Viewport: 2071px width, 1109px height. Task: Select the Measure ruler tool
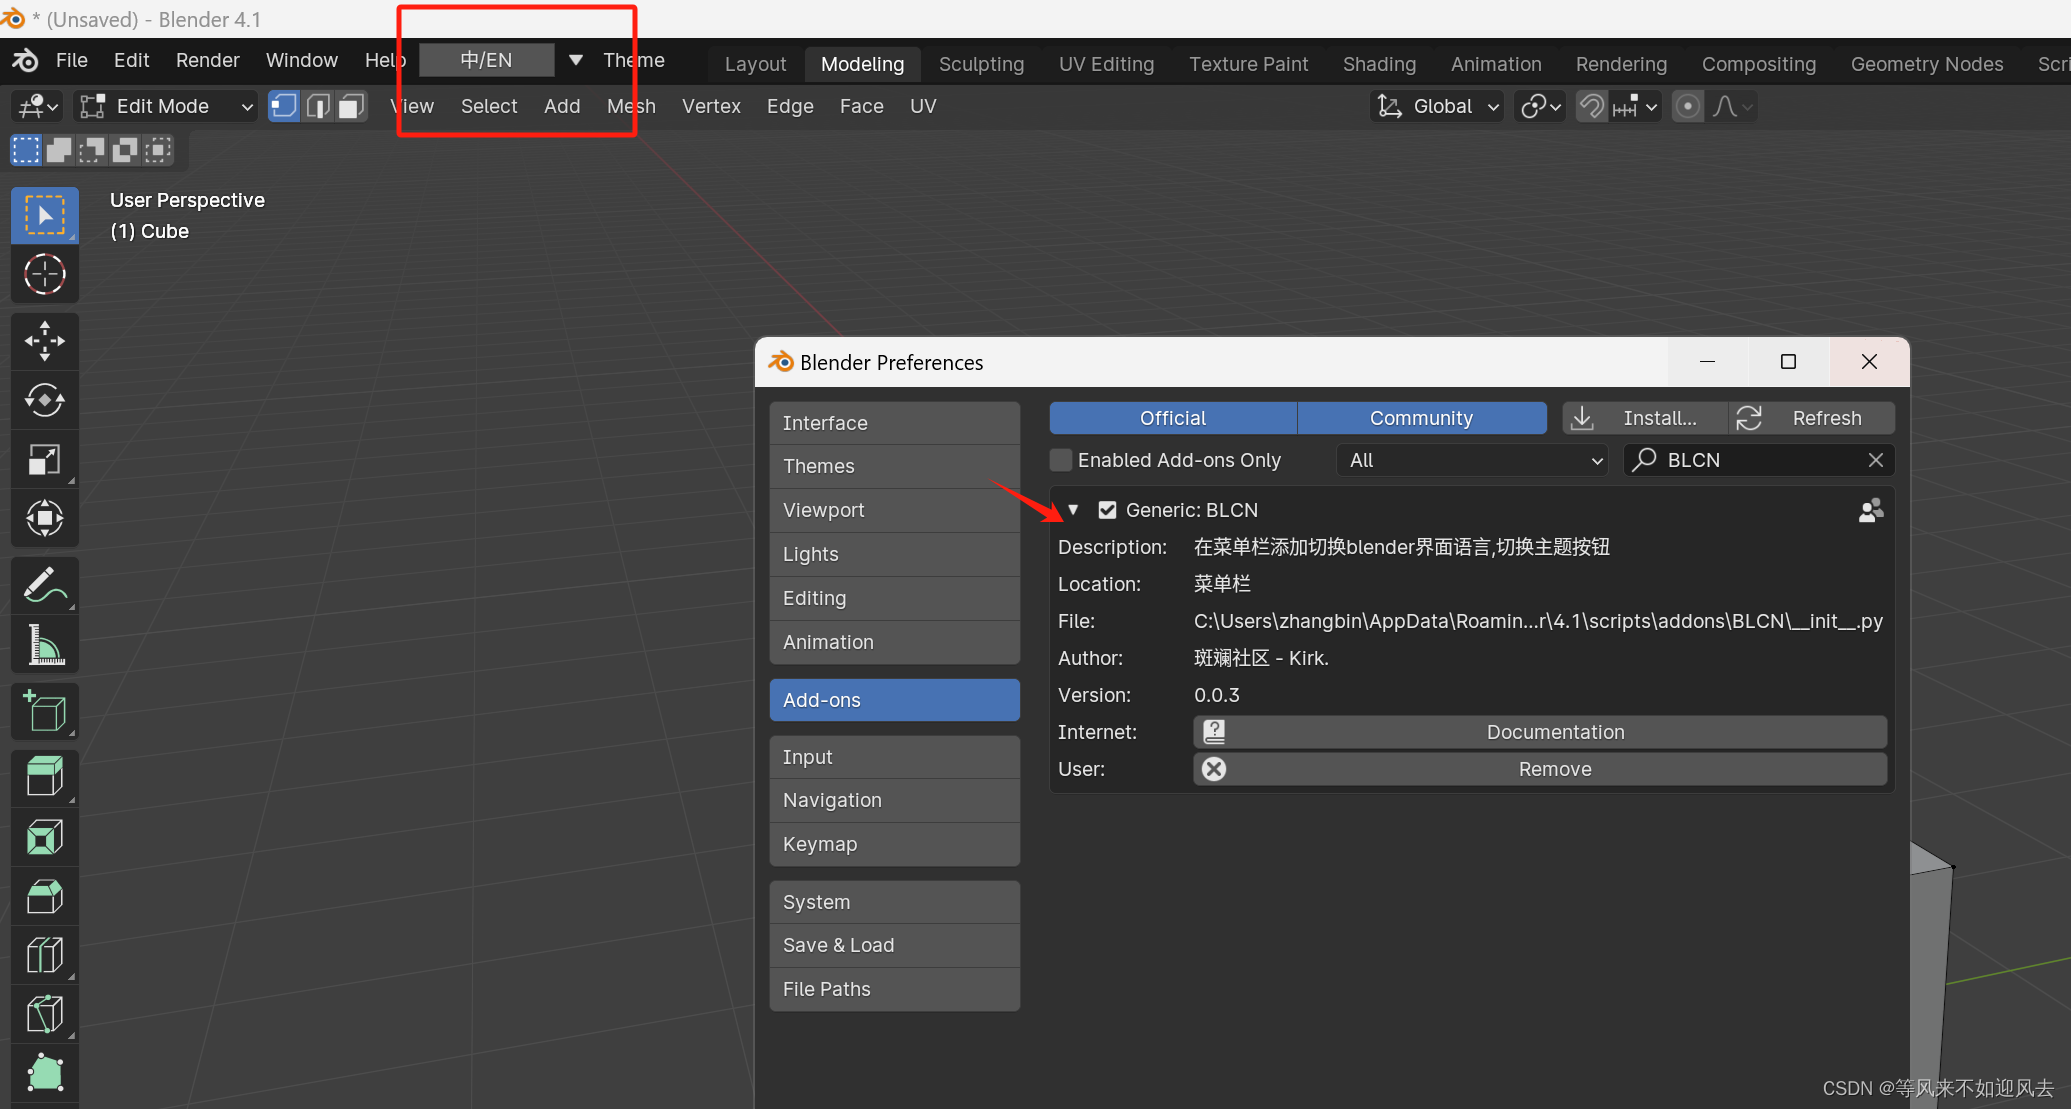[45, 644]
